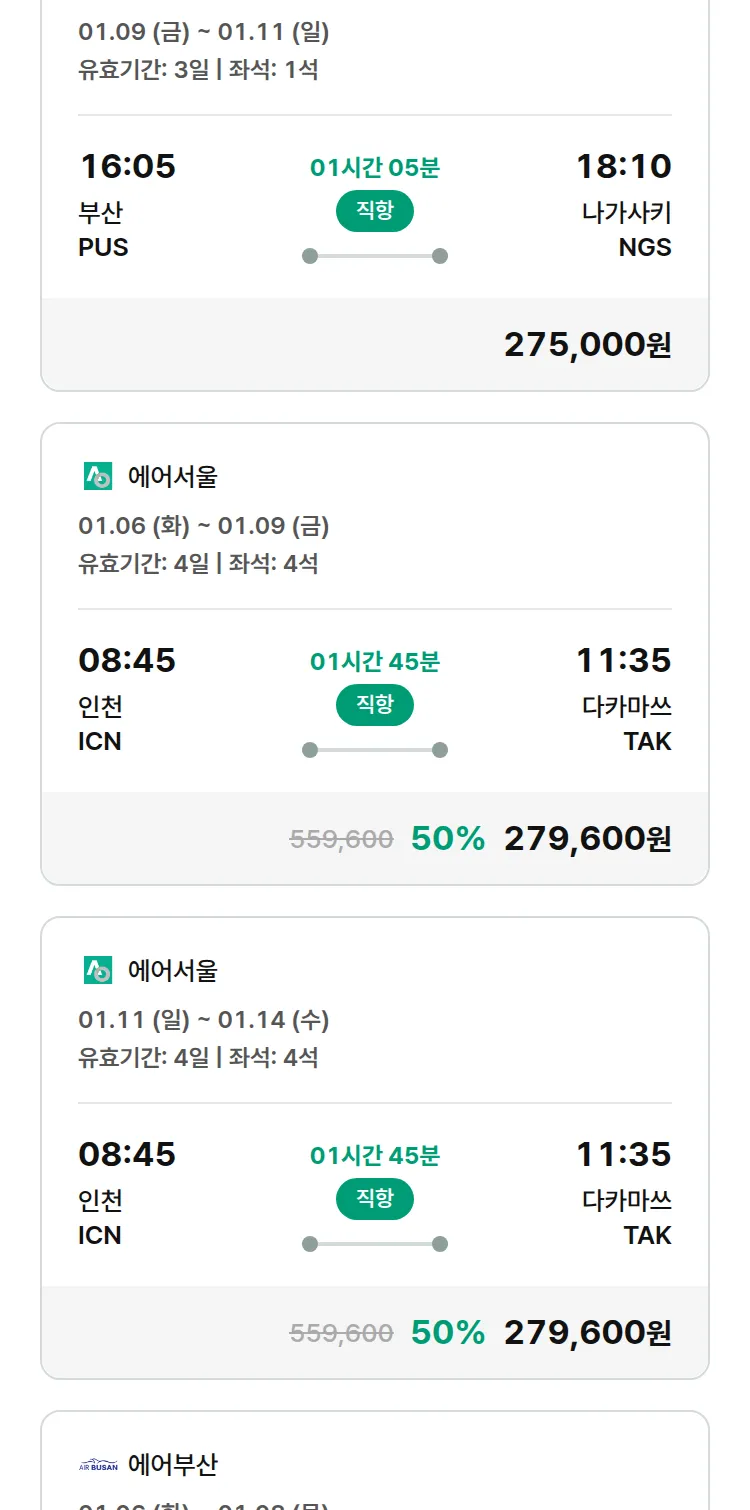Tap 직항 badge on 01.06 Incheon flight

tap(374, 705)
